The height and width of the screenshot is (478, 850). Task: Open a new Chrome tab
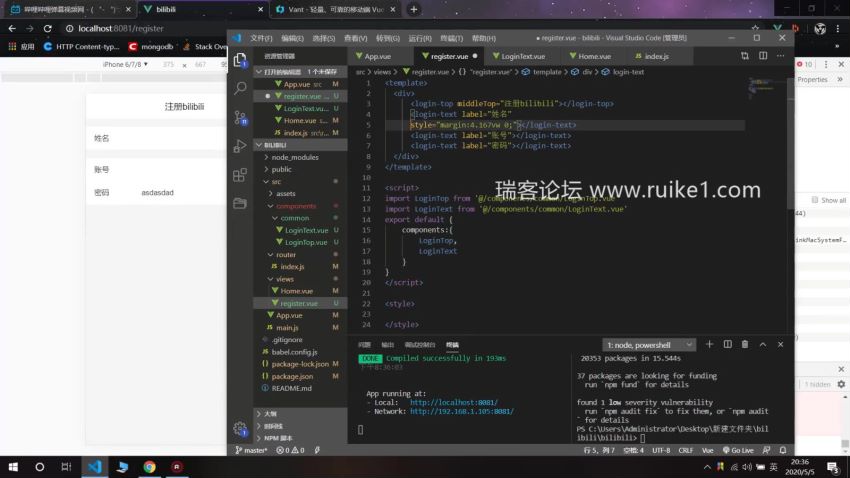coord(414,9)
